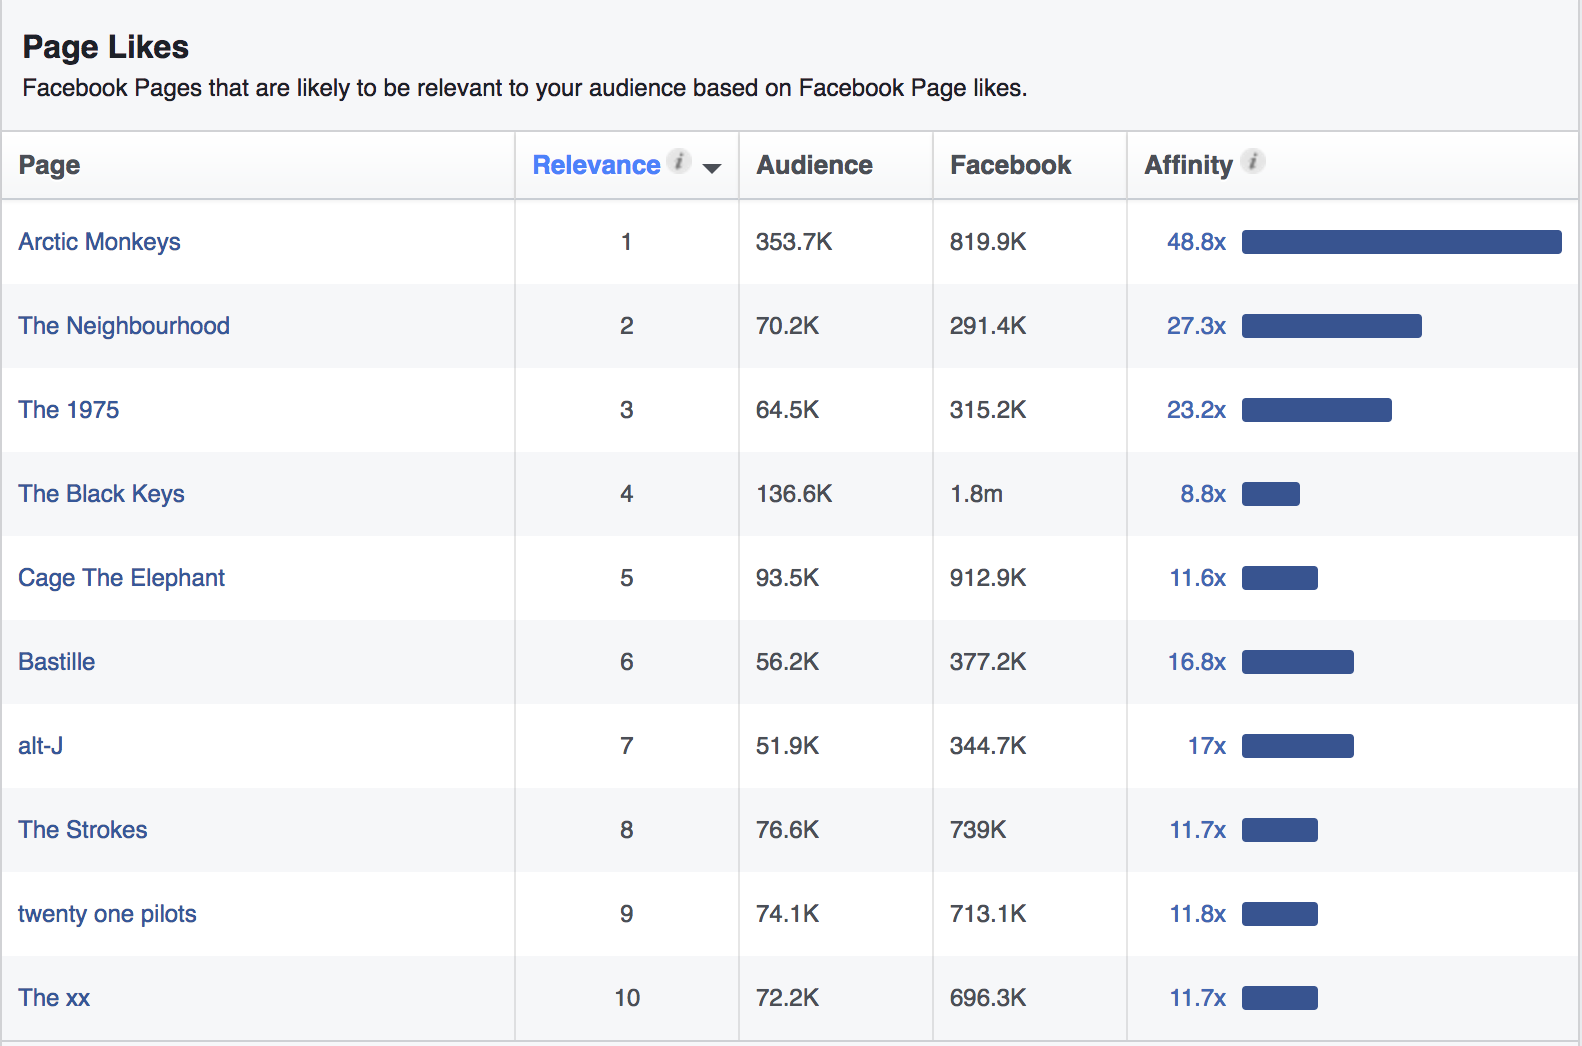
Task: Open The Strokes page link
Action: tap(82, 830)
